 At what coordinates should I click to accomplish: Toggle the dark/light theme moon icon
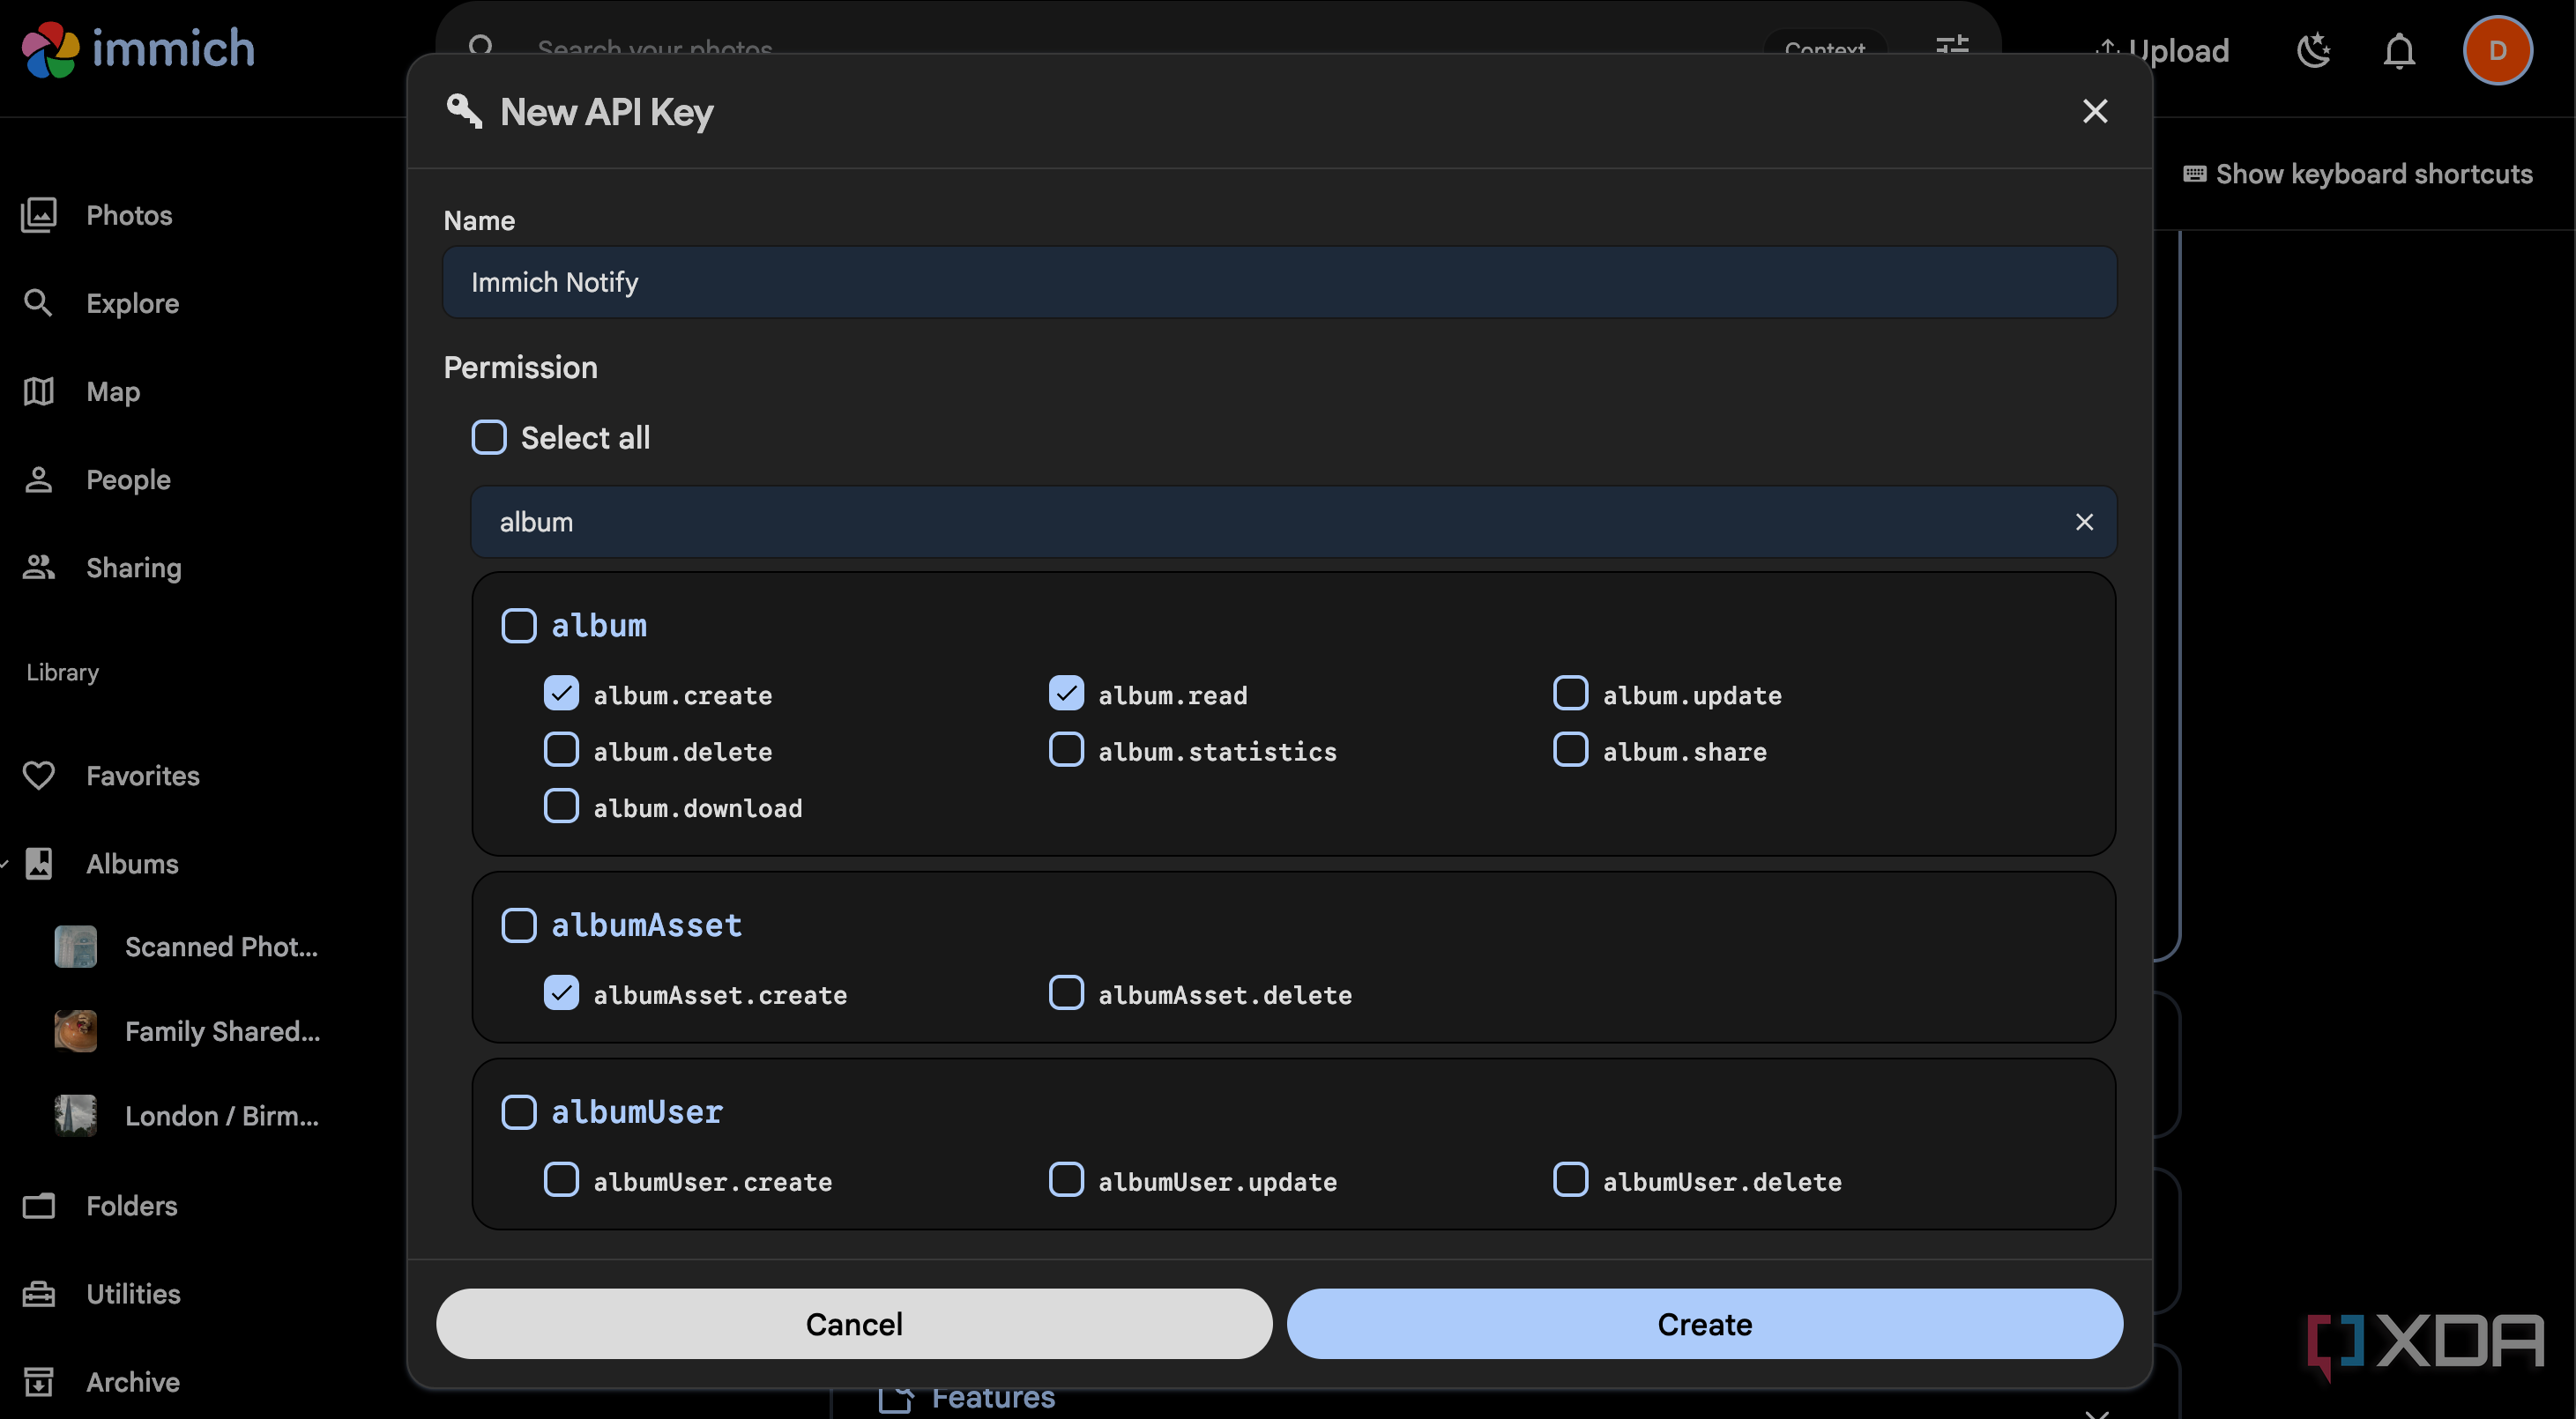point(2313,50)
